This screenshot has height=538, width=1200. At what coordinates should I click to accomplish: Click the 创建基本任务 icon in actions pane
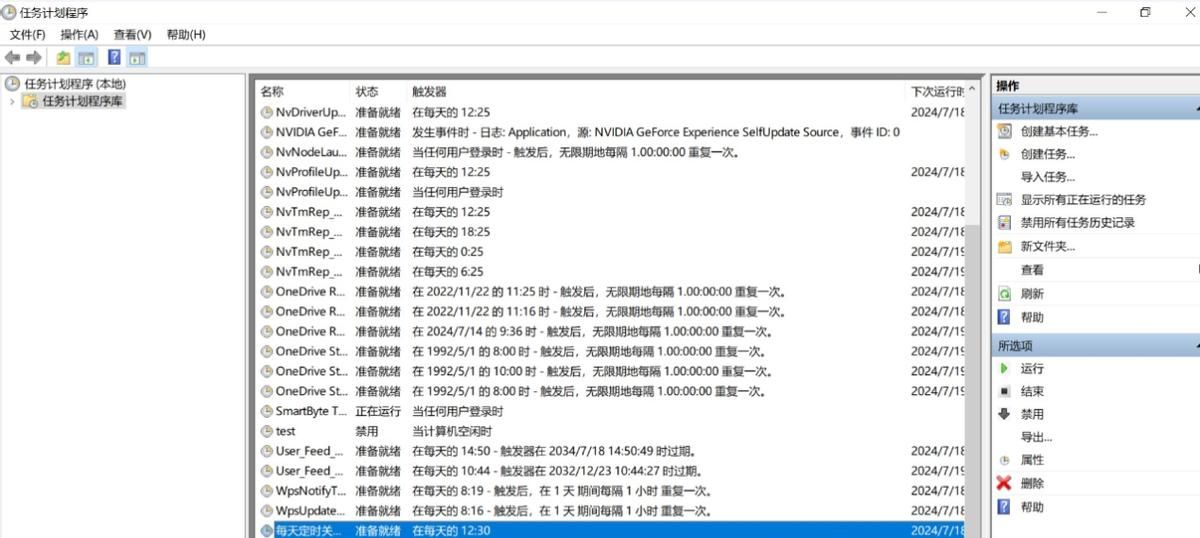click(1005, 131)
